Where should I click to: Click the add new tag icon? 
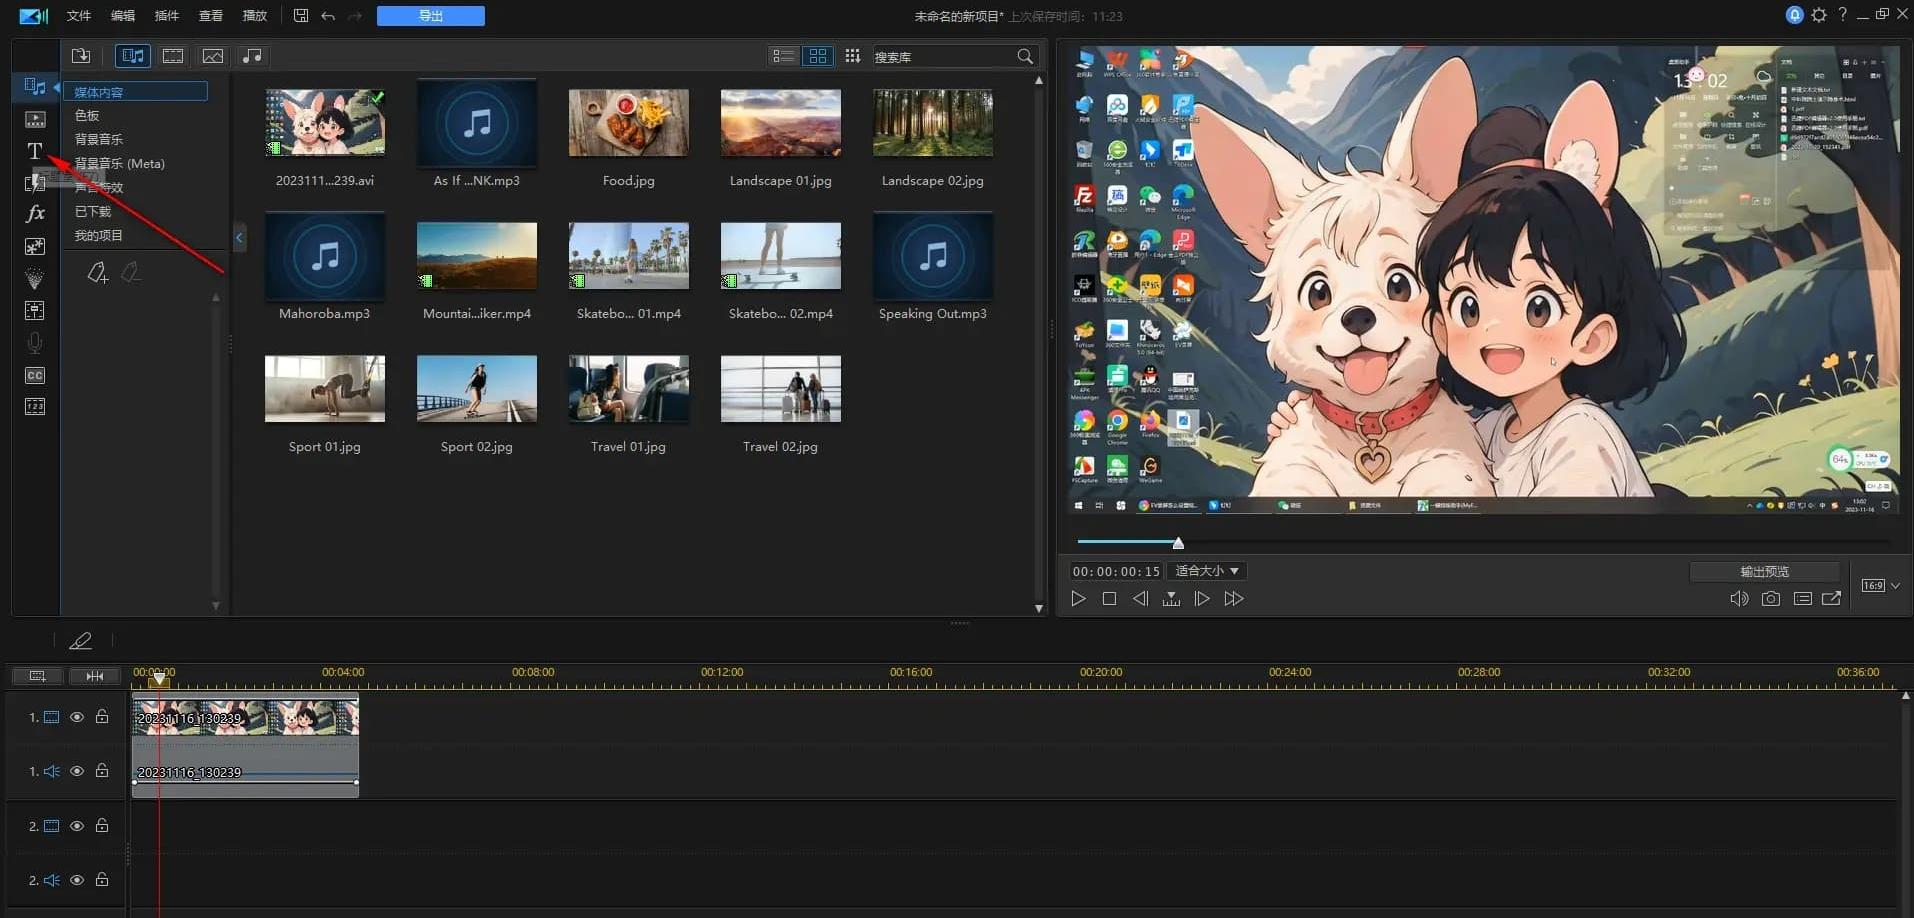tap(97, 272)
